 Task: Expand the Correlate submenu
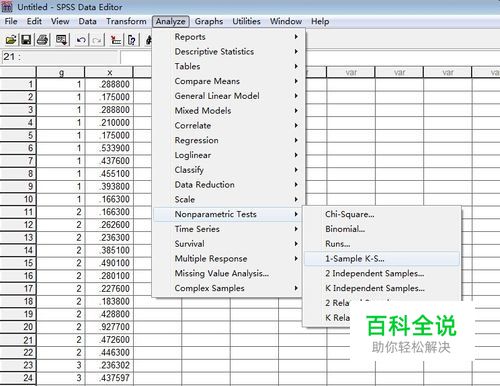tap(228, 126)
